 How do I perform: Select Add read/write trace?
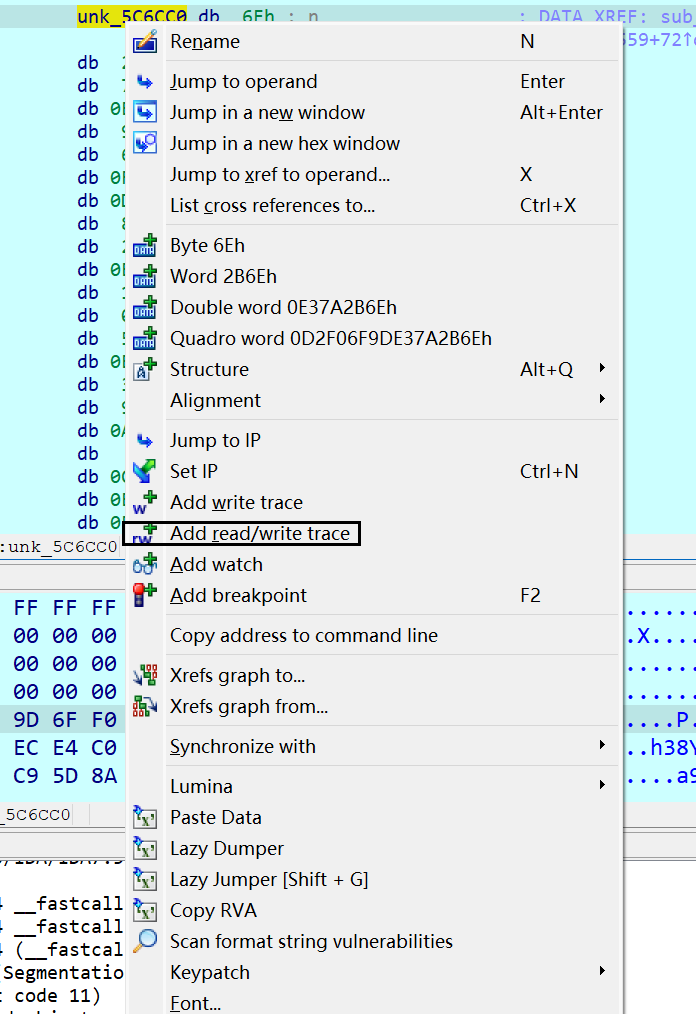point(260,534)
